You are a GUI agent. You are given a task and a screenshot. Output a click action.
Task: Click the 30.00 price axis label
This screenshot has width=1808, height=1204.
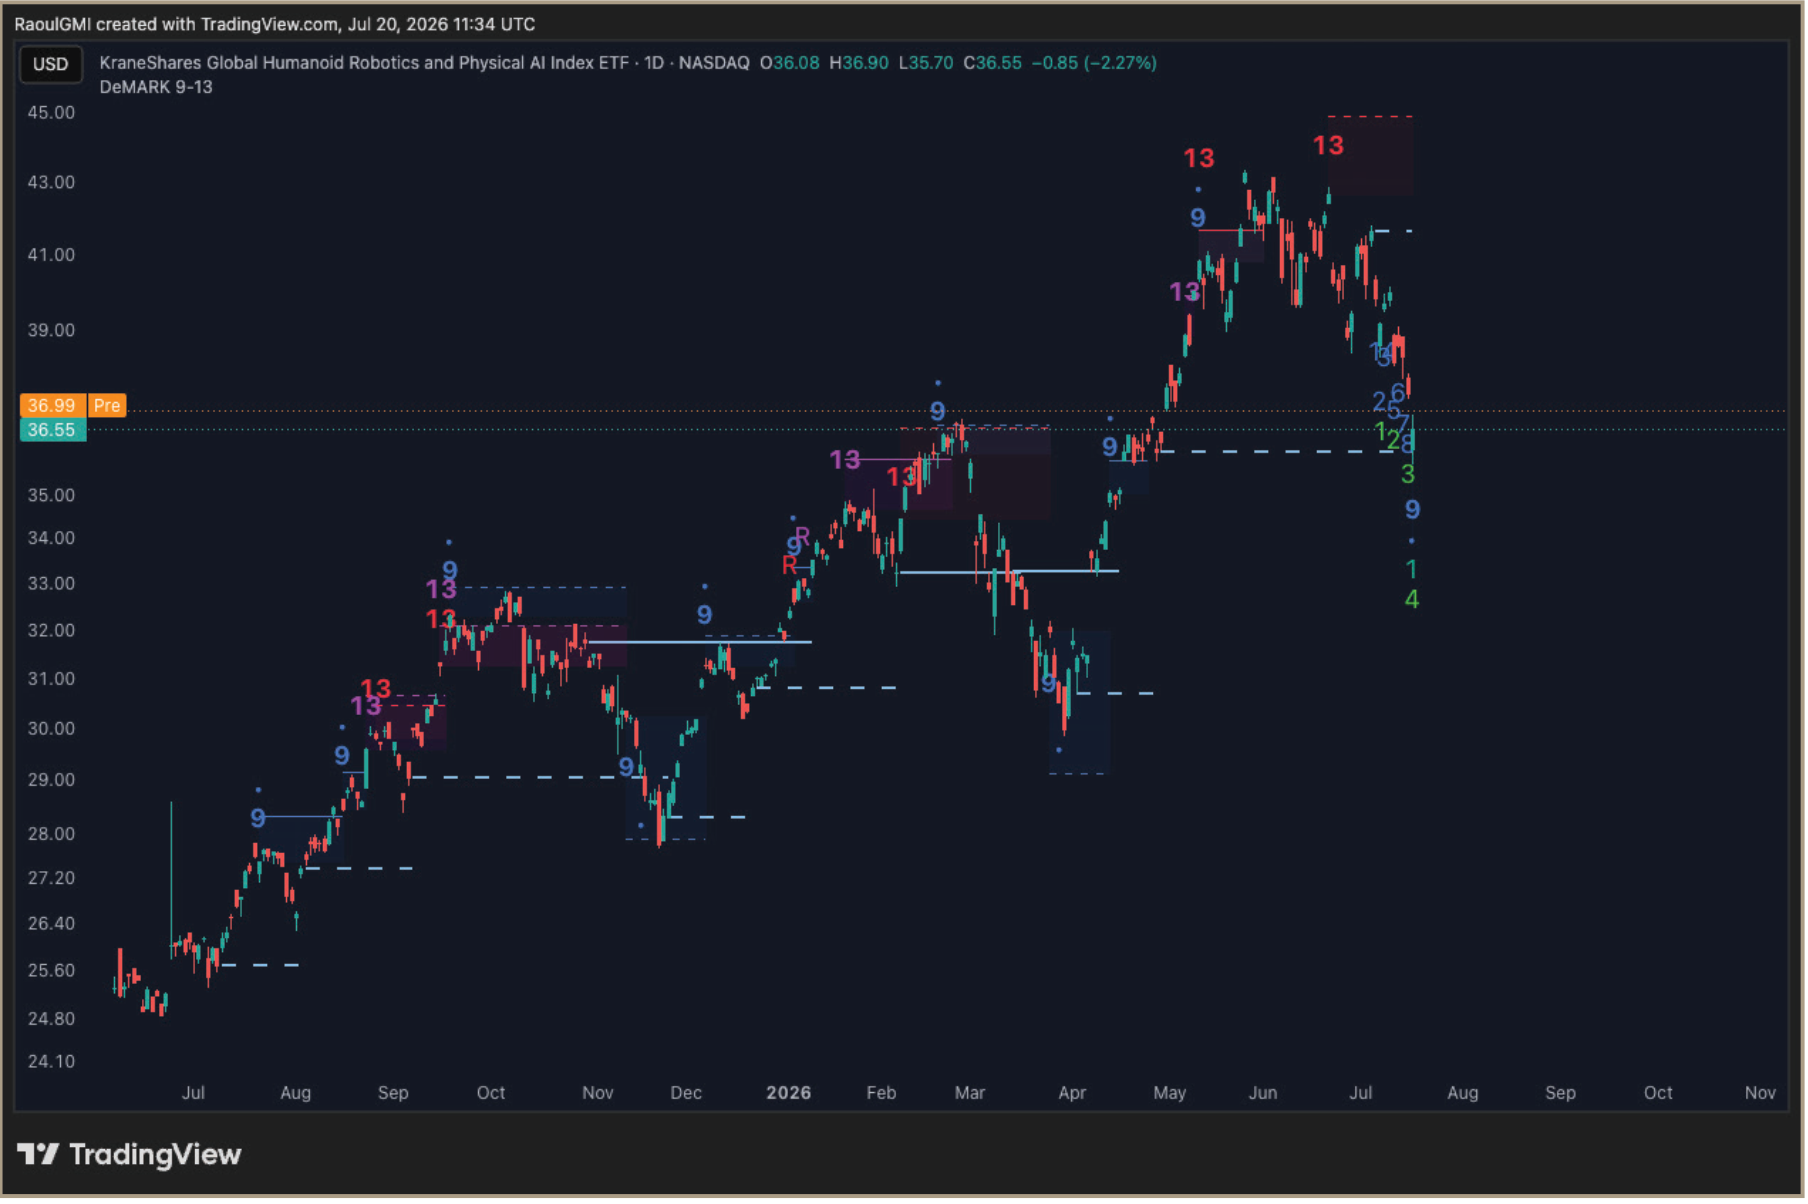(51, 729)
